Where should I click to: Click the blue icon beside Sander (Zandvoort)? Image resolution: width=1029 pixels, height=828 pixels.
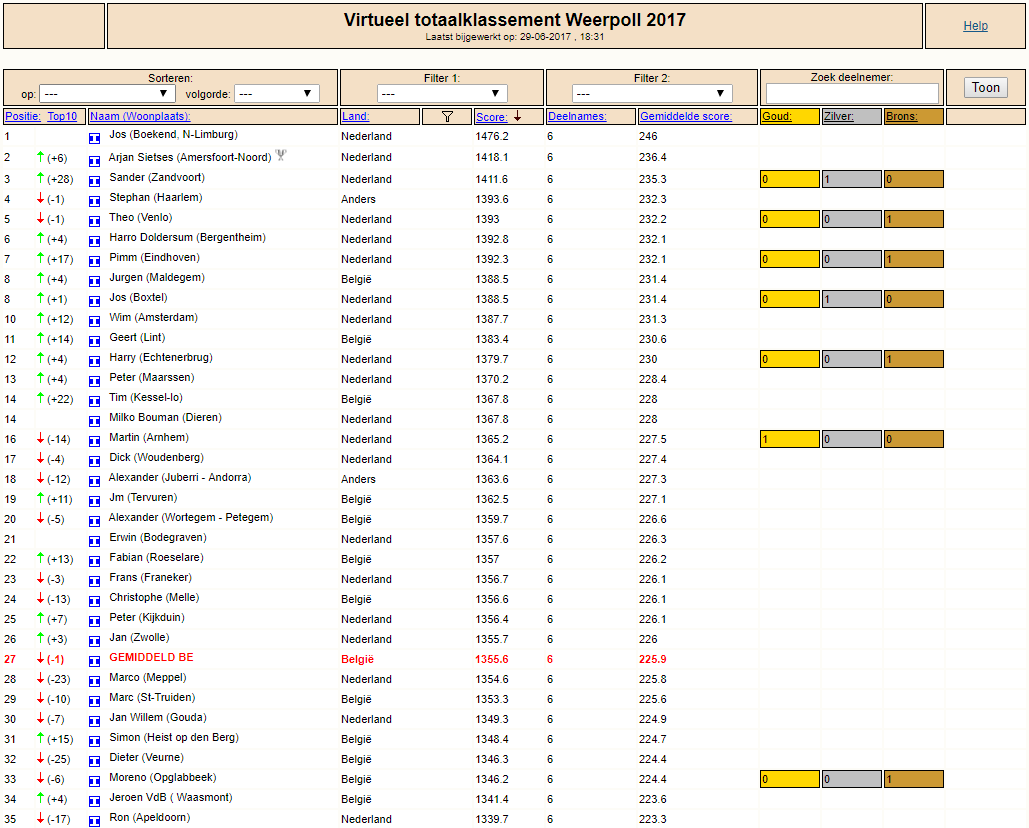[x=94, y=181]
